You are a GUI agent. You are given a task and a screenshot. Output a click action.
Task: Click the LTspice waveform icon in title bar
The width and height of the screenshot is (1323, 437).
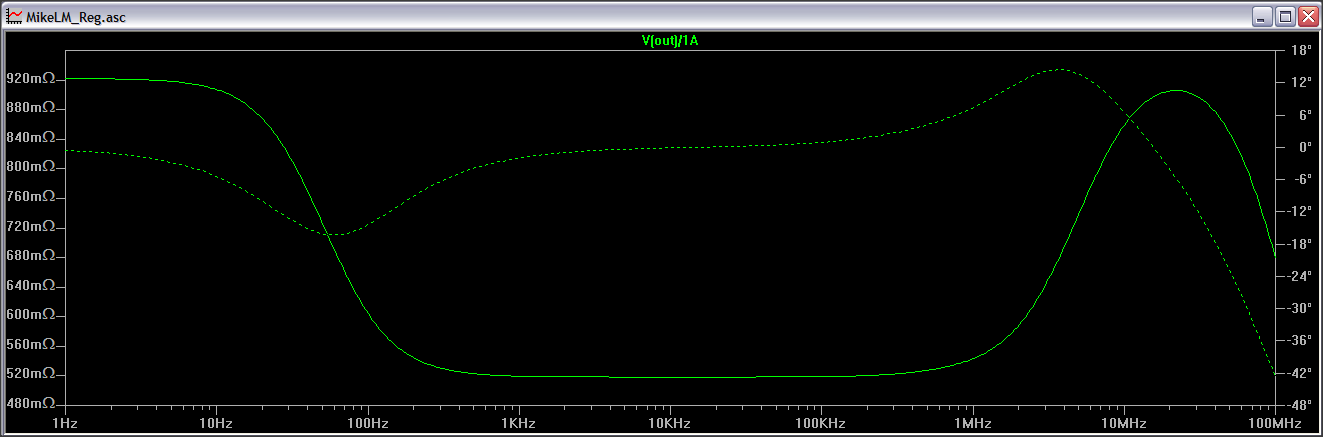[x=14, y=16]
